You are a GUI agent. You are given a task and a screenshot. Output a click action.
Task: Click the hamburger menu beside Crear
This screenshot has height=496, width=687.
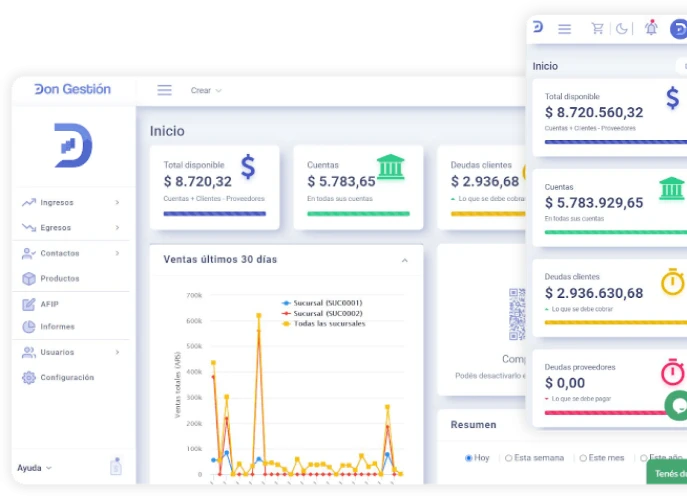click(164, 90)
